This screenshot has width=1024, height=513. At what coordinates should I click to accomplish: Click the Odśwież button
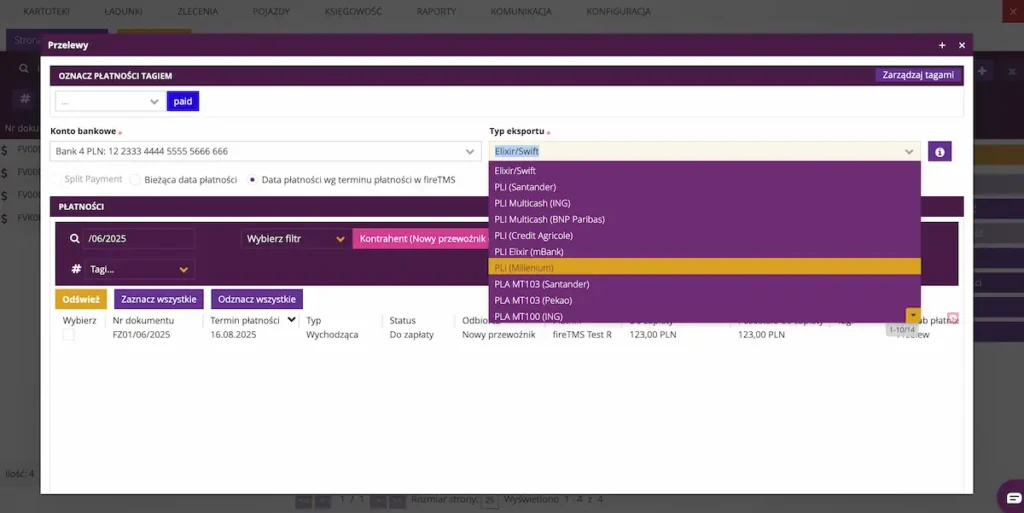click(81, 299)
